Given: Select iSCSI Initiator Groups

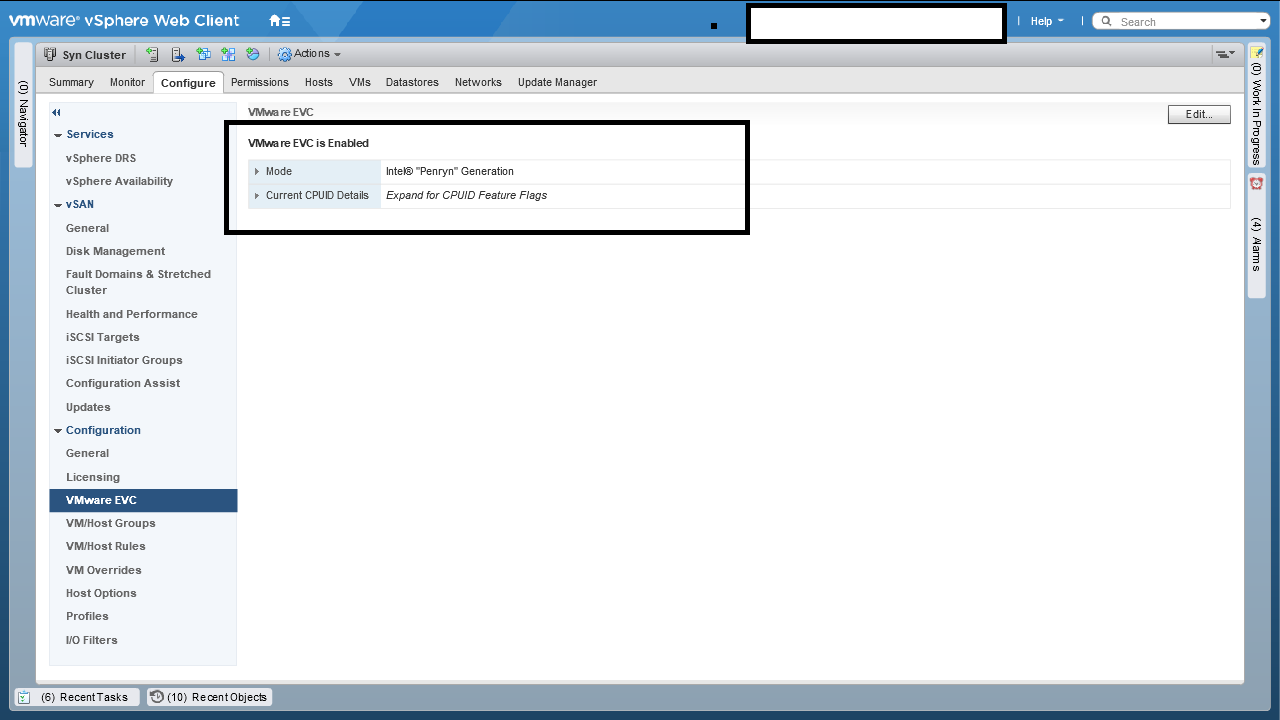Looking at the screenshot, I should [124, 360].
